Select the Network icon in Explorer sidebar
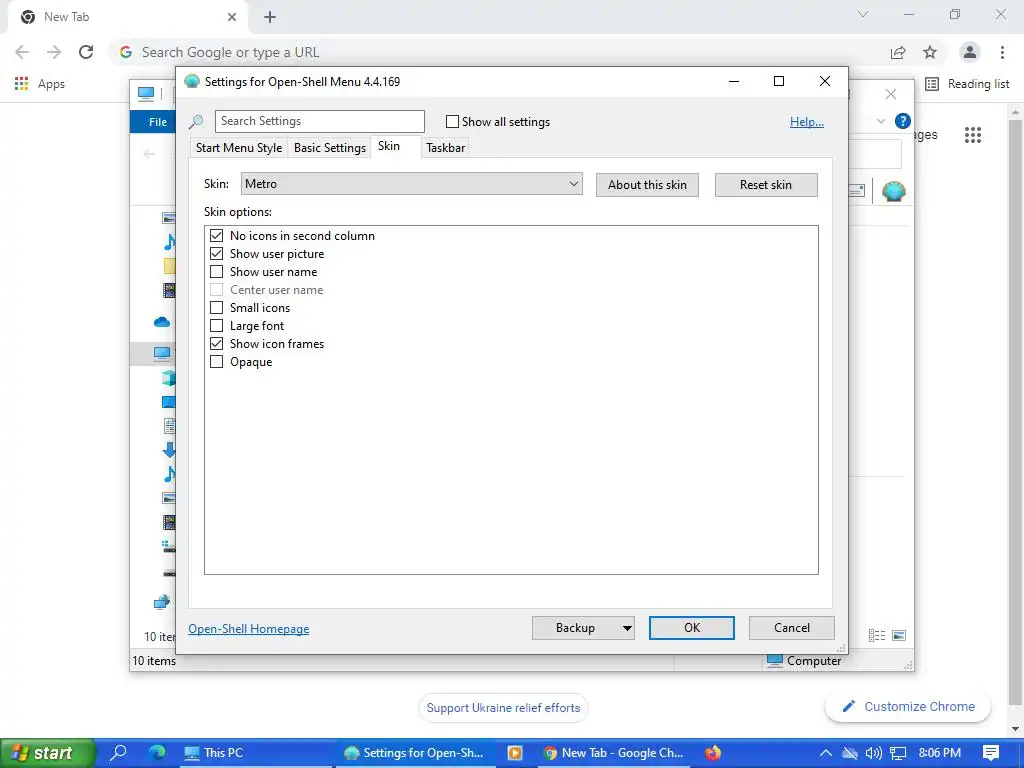The image size is (1024, 768). (161, 601)
